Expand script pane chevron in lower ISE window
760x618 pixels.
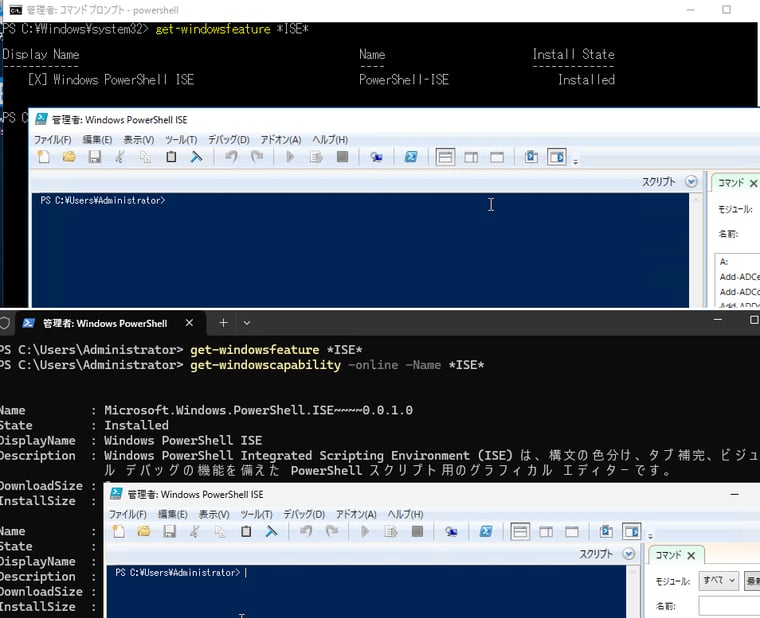click(629, 554)
